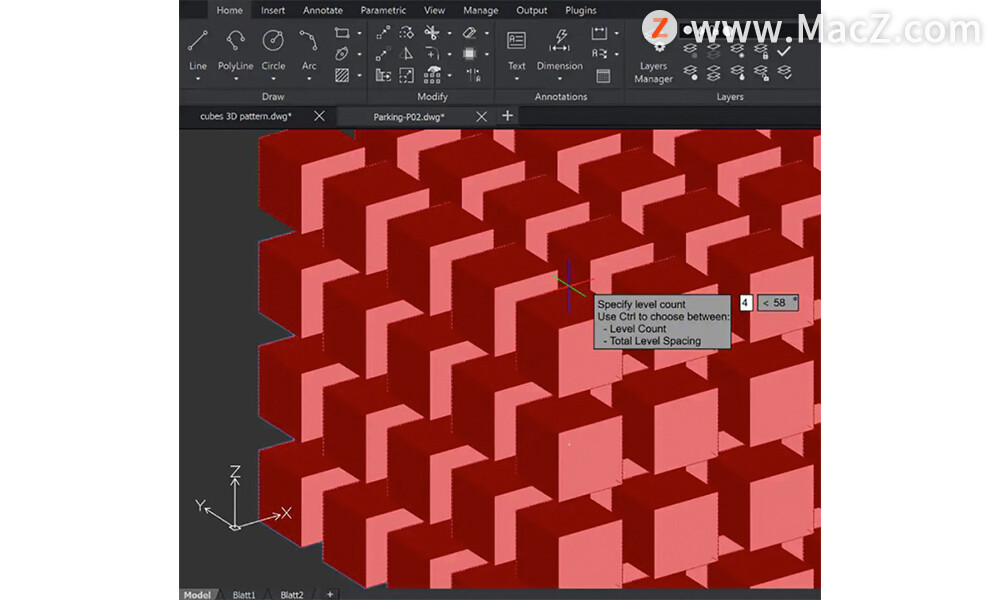The width and height of the screenshot is (1000, 600).
Task: Open the Line tool dropdown options
Action: click(x=197, y=78)
